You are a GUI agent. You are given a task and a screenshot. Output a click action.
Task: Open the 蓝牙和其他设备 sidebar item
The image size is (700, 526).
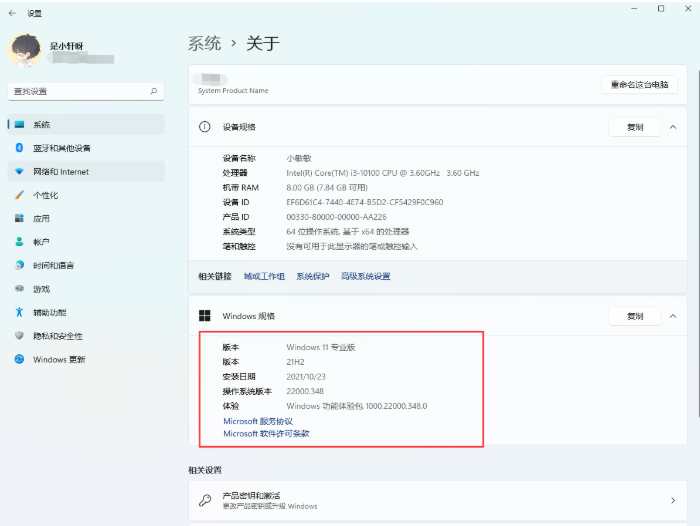click(86, 148)
